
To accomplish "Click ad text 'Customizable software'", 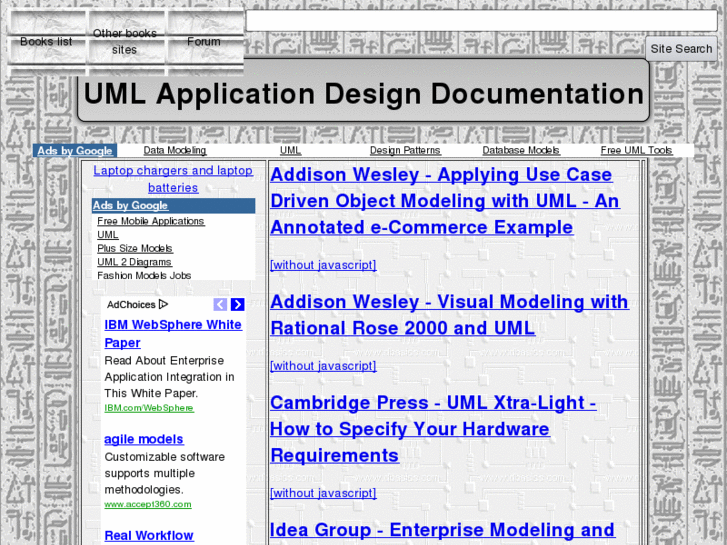I will click(165, 457).
